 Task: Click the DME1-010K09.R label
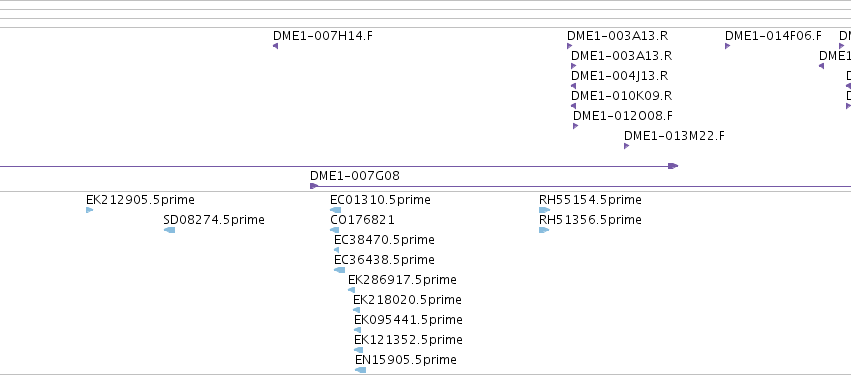[x=621, y=96]
